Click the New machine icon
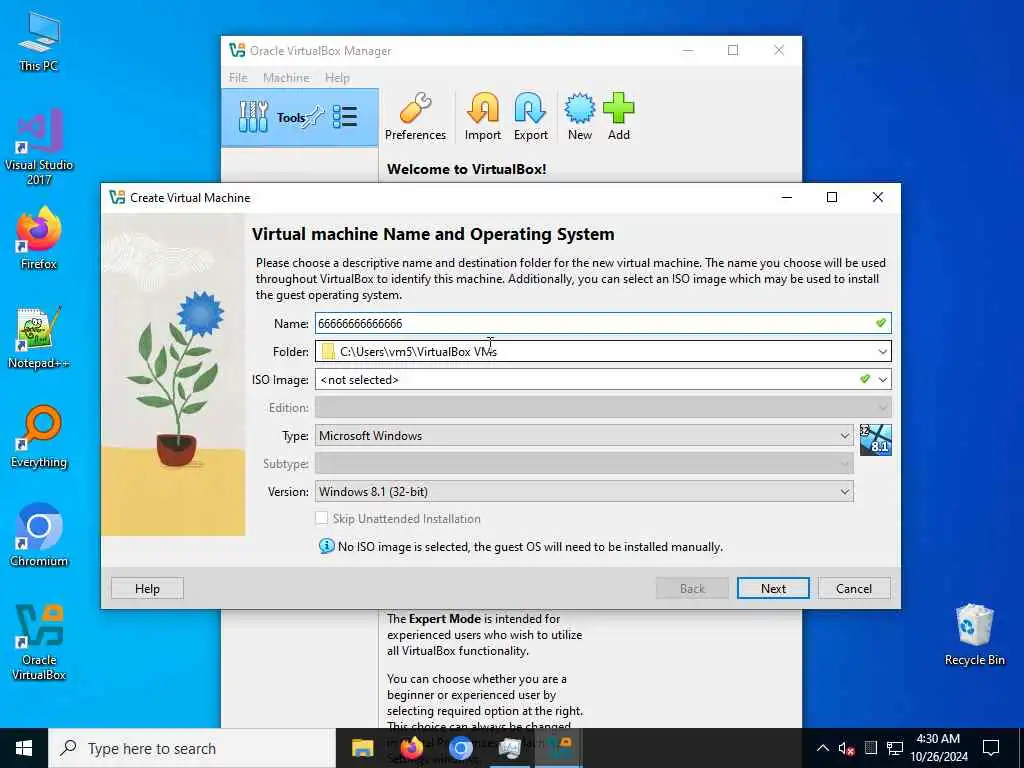1024x768 pixels. pyautogui.click(x=579, y=117)
